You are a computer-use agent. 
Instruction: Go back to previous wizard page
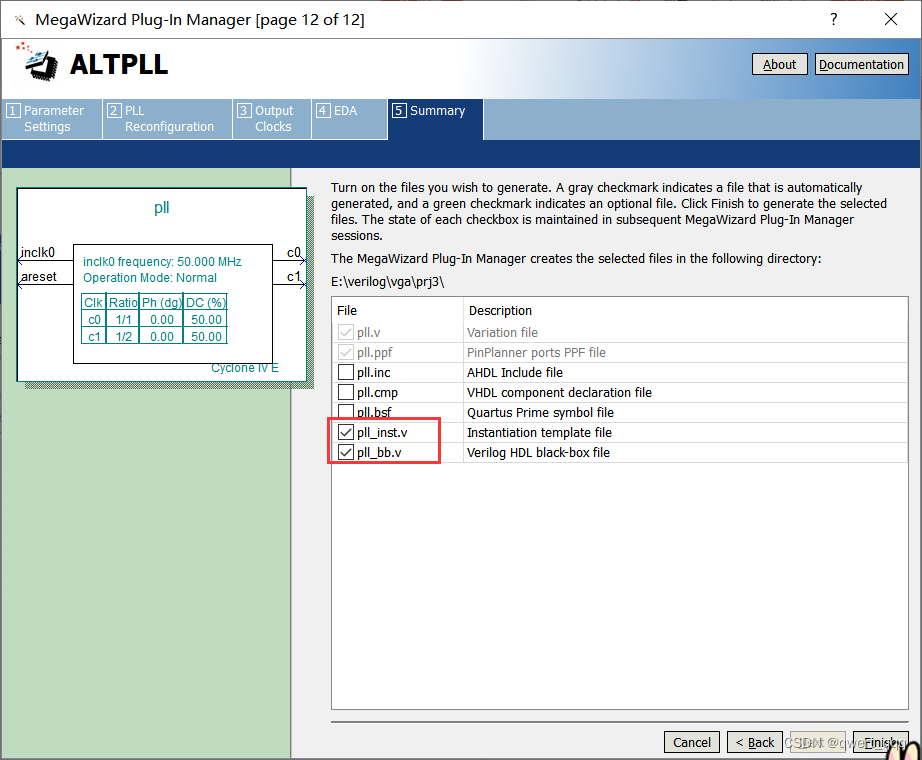(755, 742)
